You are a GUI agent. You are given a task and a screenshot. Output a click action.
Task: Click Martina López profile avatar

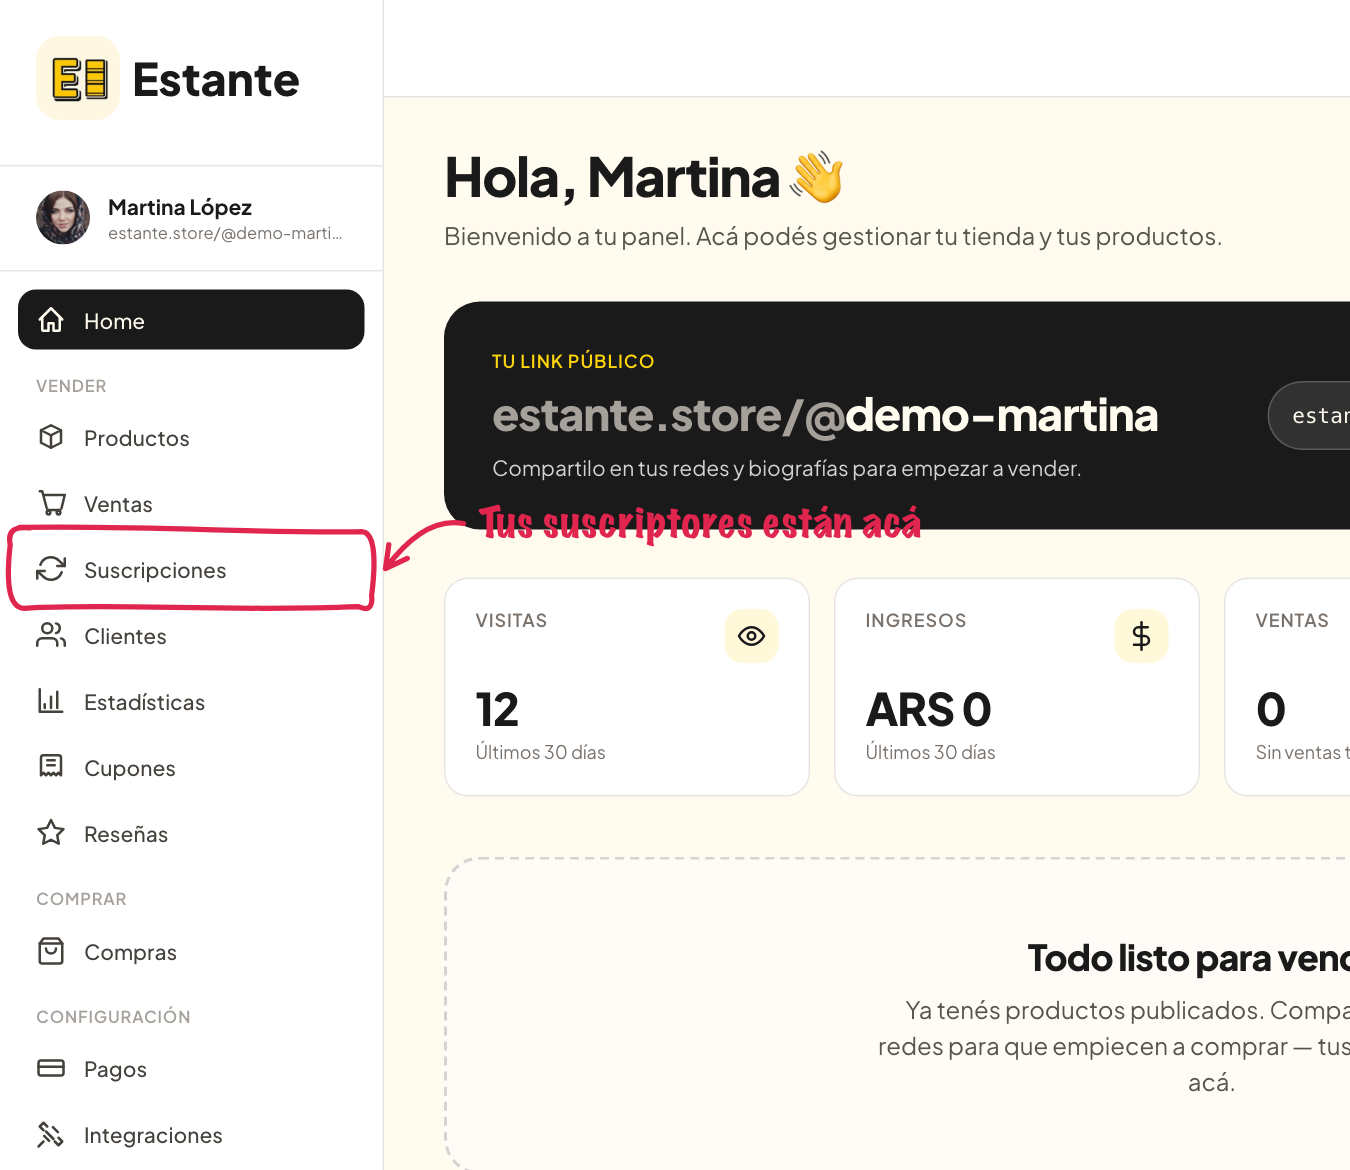point(63,218)
